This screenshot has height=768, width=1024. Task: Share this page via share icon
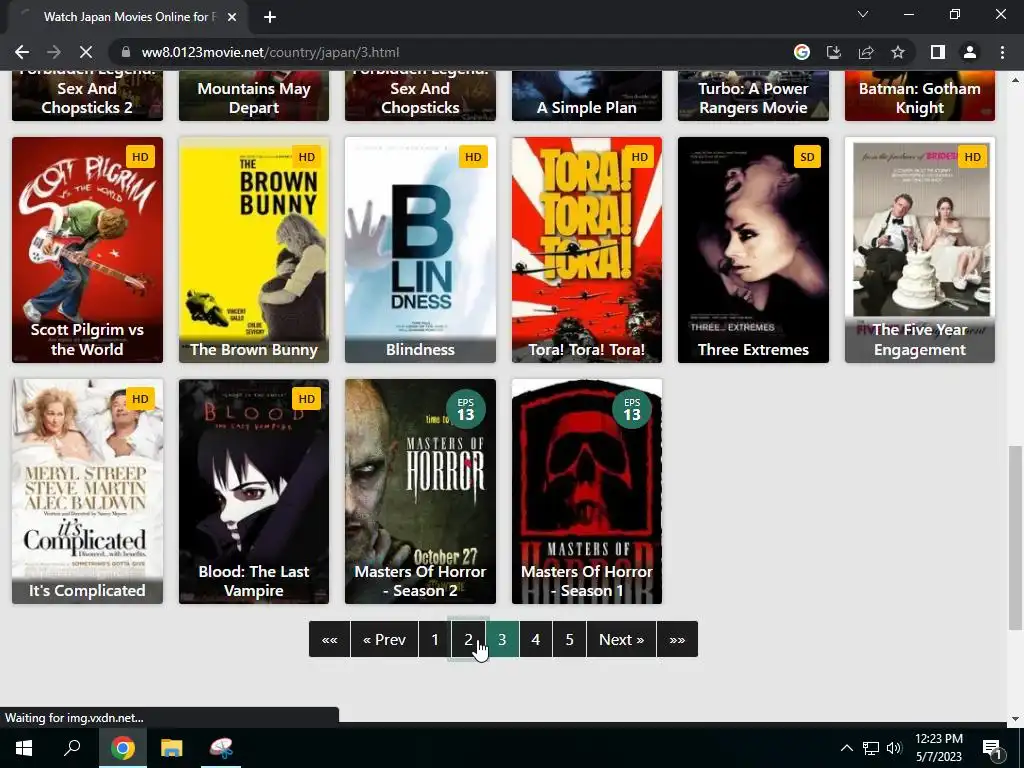[866, 52]
